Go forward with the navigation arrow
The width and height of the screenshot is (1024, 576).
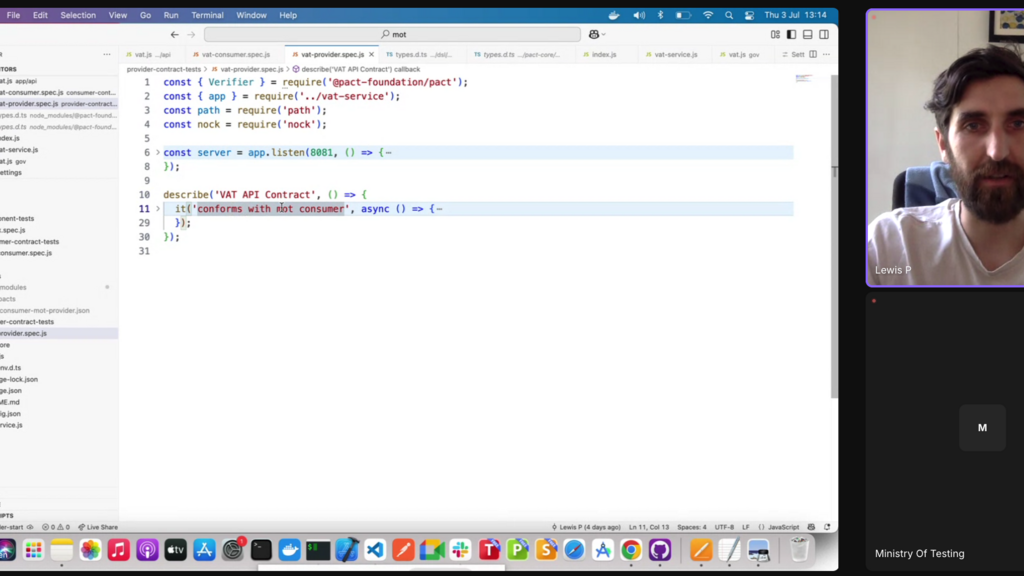click(191, 35)
